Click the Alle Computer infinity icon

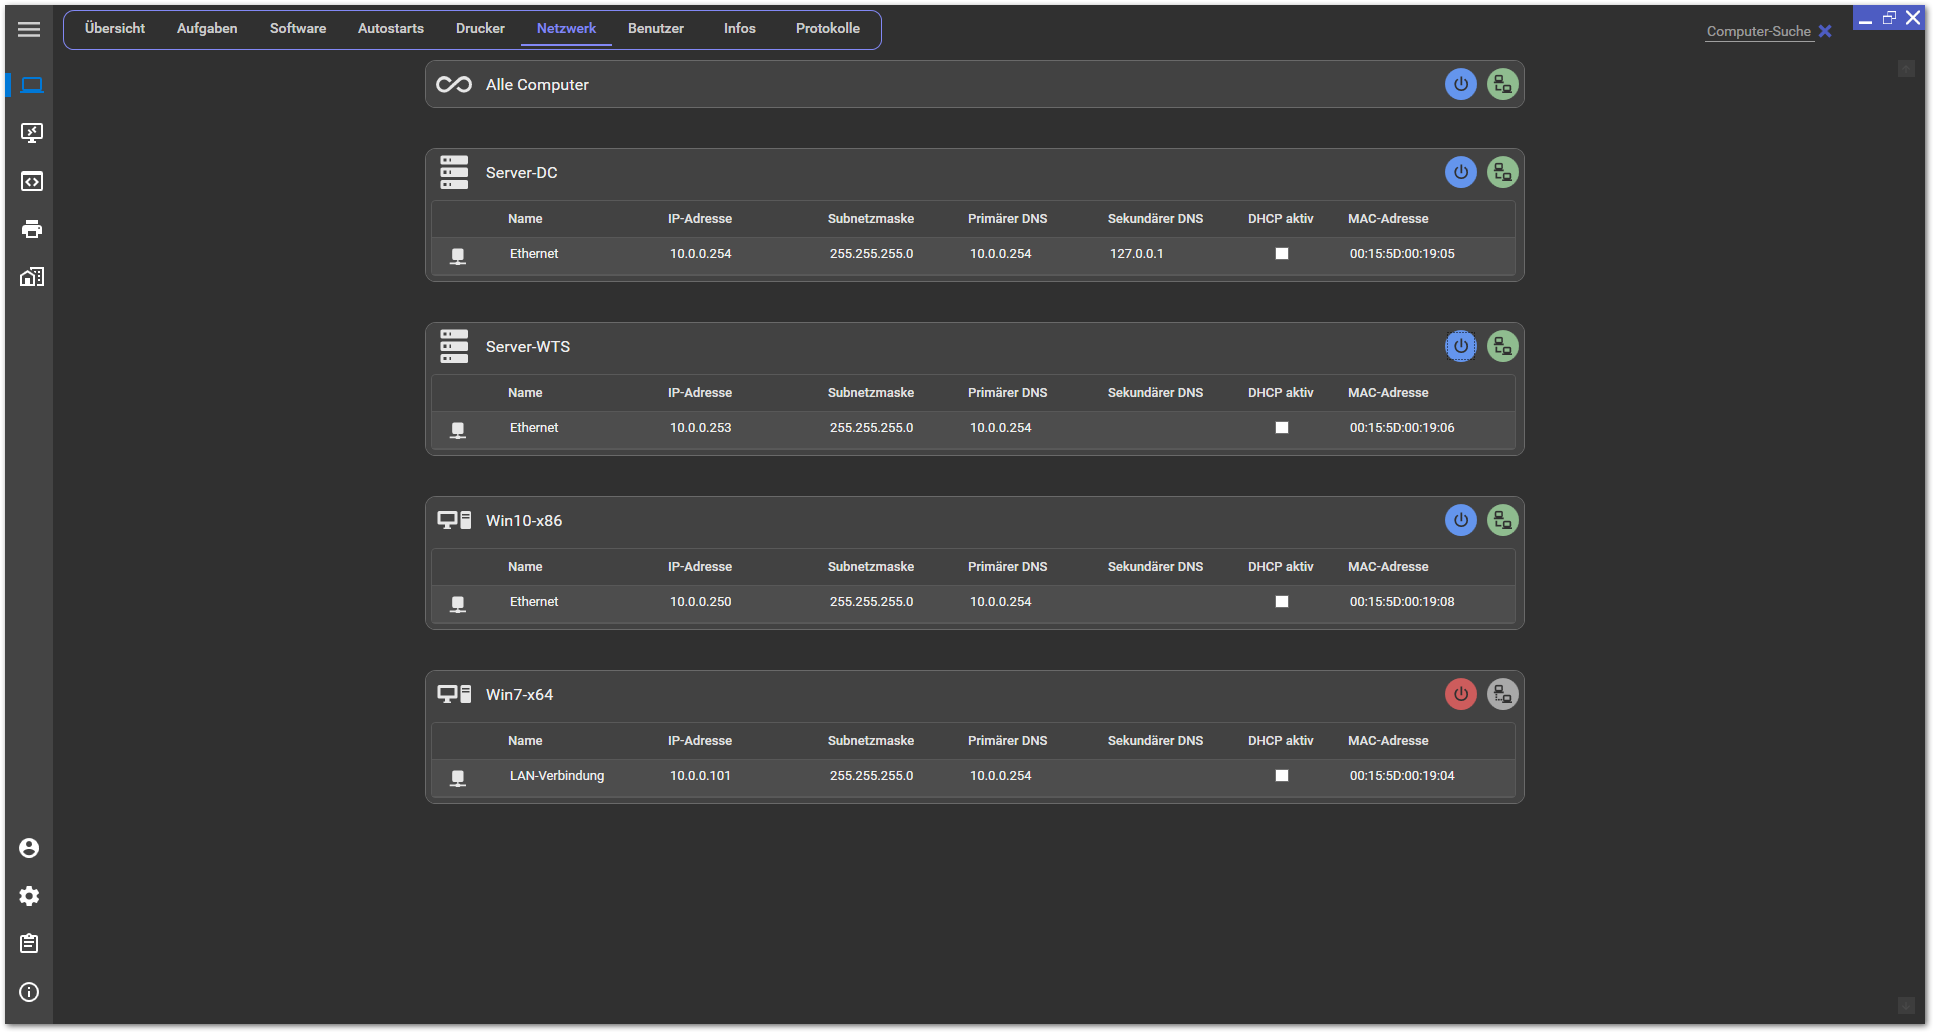(x=454, y=85)
